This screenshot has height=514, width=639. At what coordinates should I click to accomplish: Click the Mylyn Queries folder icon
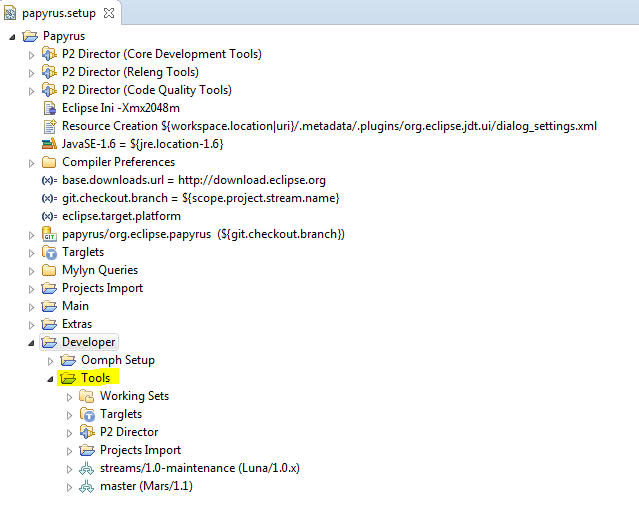[x=49, y=270]
